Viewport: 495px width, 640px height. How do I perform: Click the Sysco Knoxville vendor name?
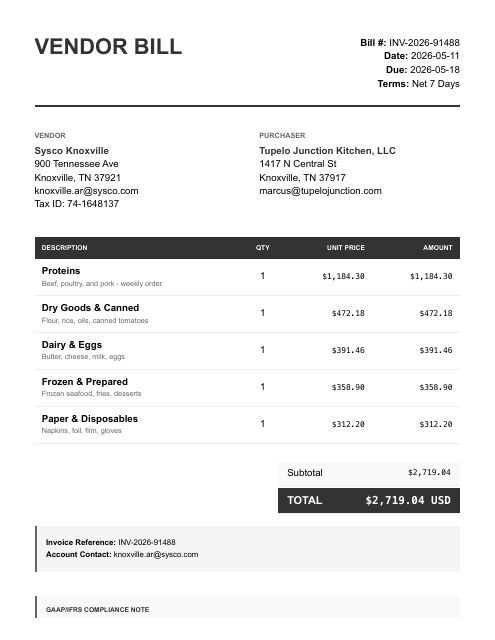click(71, 151)
